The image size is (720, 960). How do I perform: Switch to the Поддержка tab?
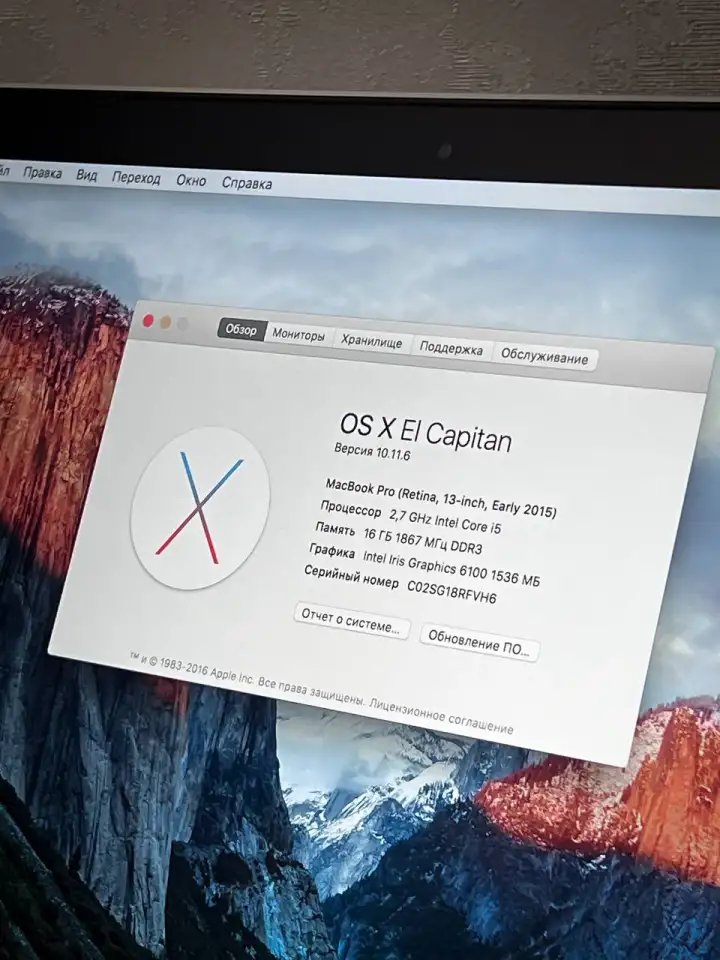[x=451, y=349]
